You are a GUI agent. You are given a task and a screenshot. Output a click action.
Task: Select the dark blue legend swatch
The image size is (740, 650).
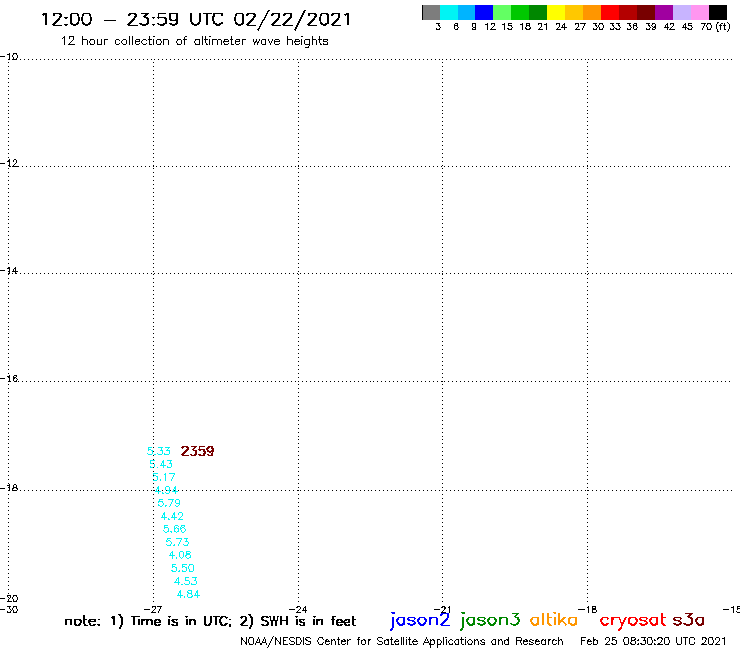[x=484, y=12]
